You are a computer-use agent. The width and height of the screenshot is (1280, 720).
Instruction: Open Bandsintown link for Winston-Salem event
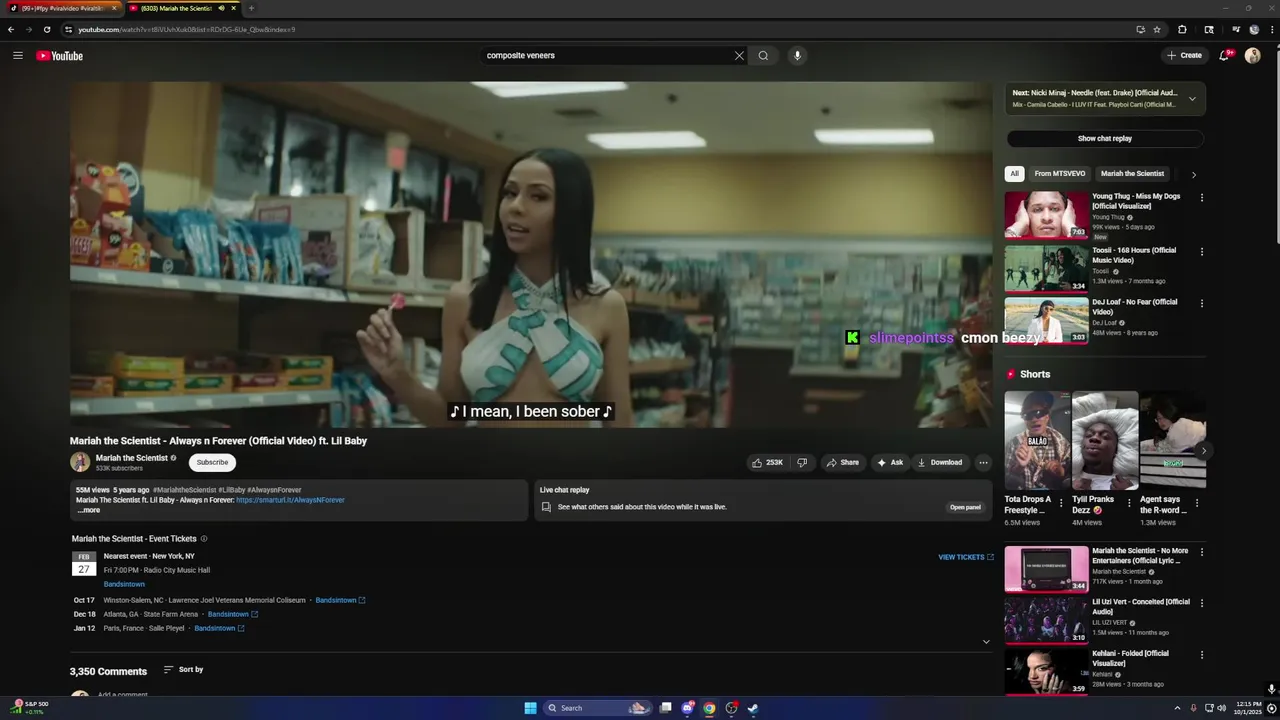pos(340,600)
